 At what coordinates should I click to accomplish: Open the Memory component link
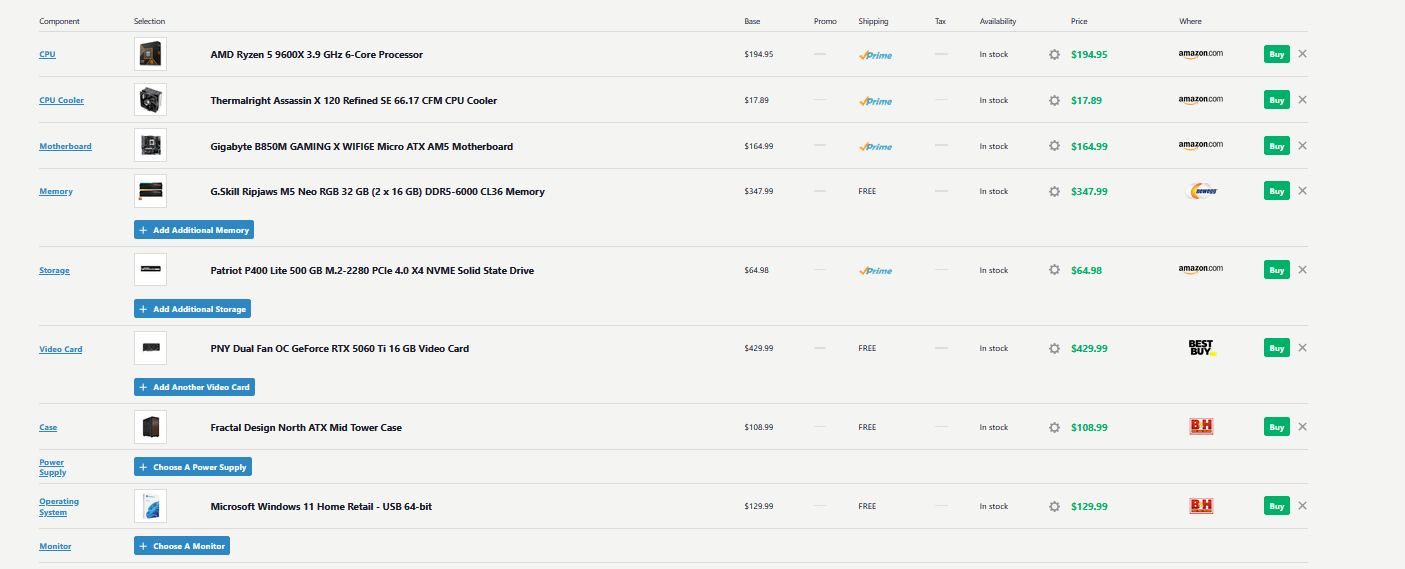[x=56, y=191]
